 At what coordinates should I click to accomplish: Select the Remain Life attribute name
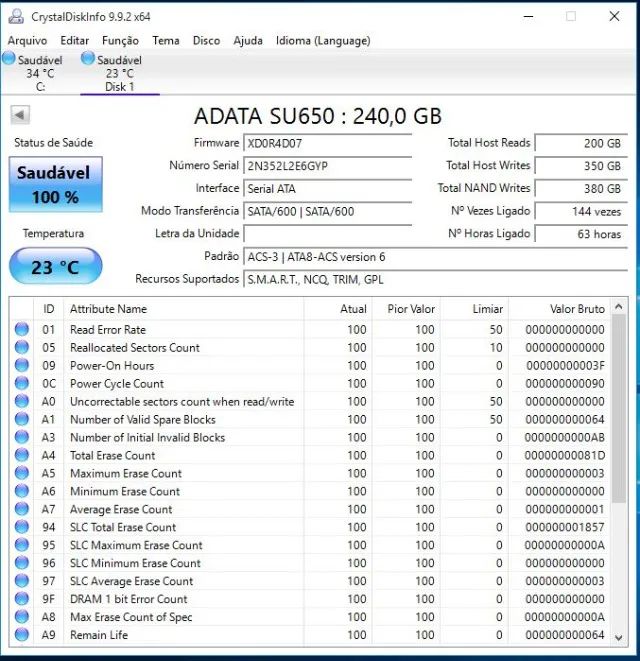pos(99,635)
